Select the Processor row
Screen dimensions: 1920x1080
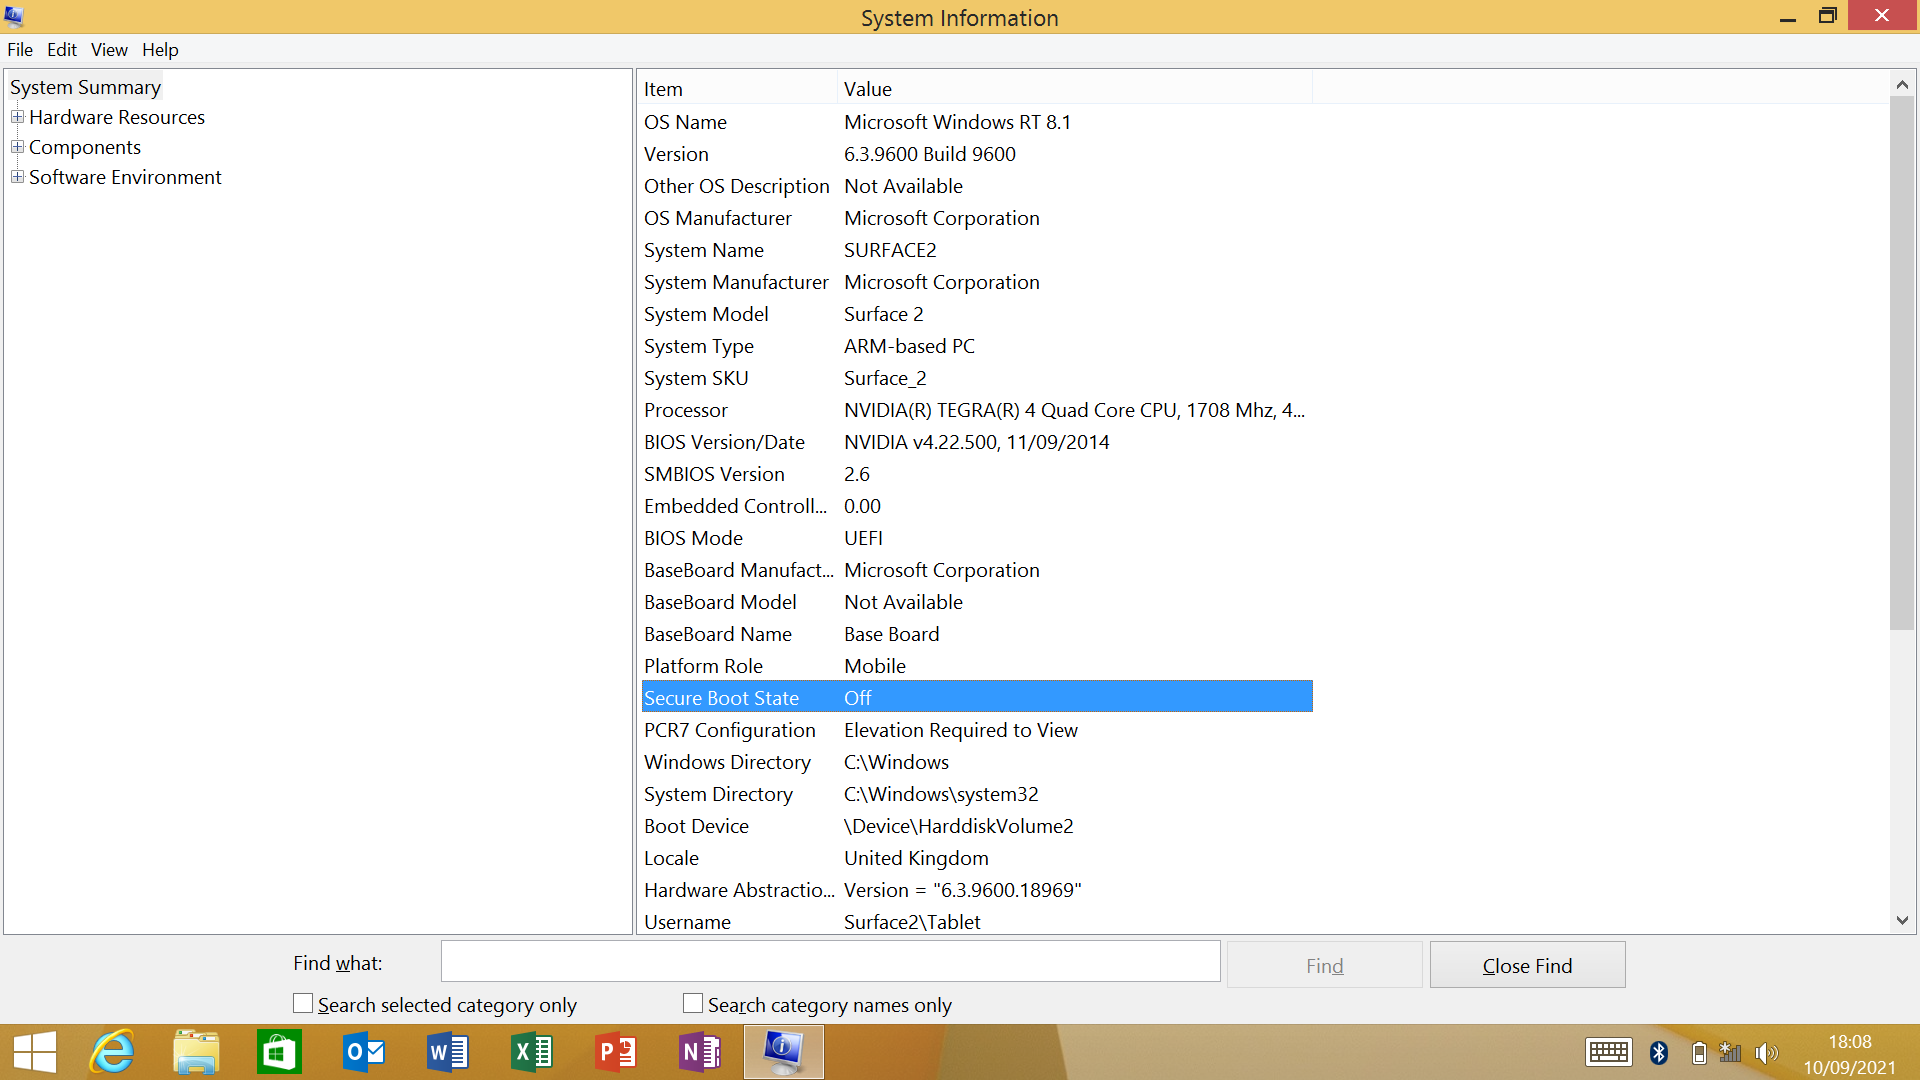tap(976, 410)
